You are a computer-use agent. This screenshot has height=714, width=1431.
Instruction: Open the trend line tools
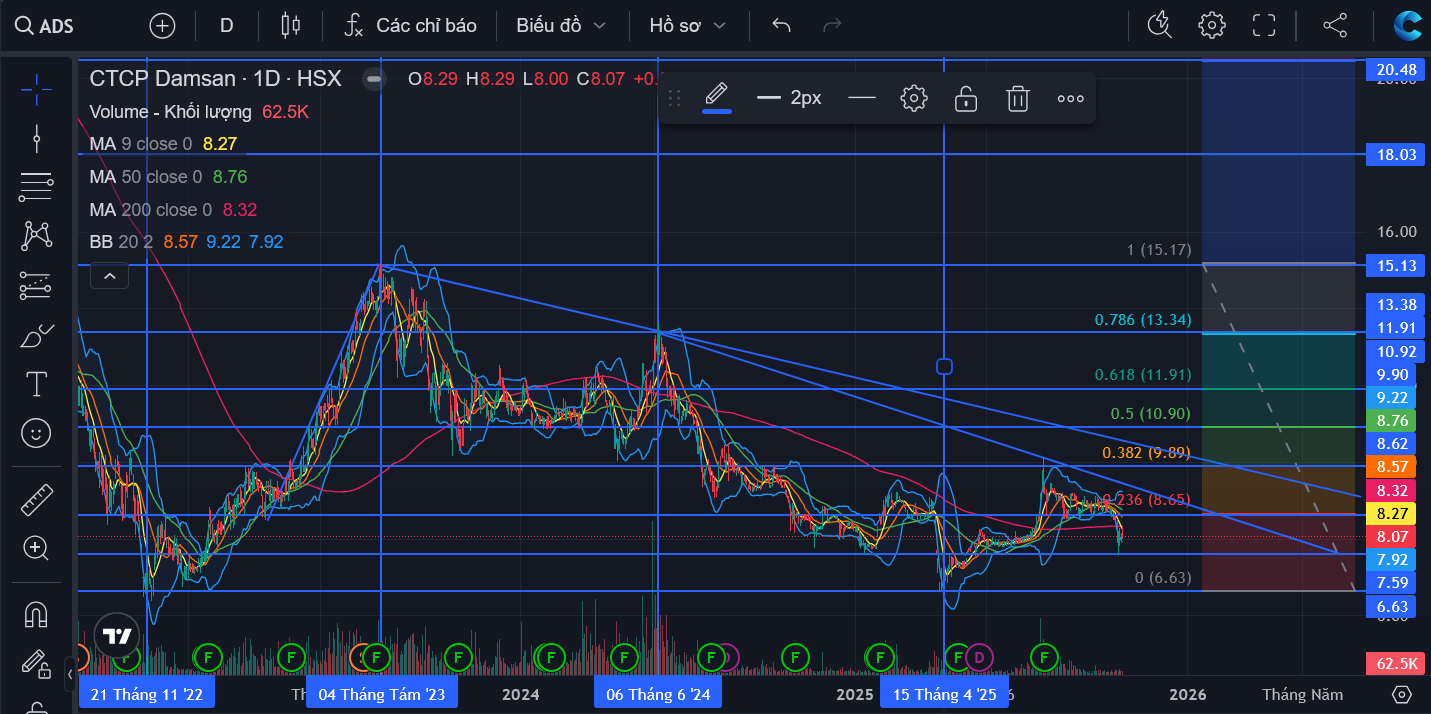[36, 138]
